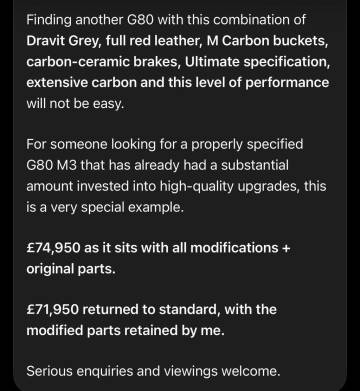
Task: Click the line starting 'G80 M3 that has already'
Action: (157, 166)
